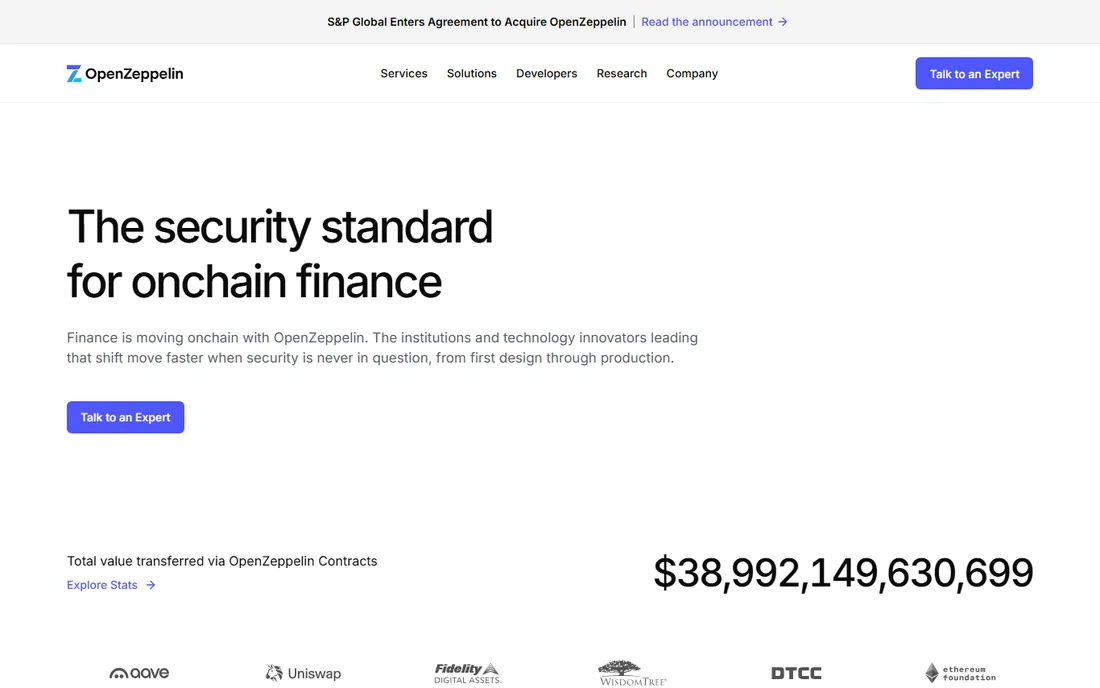This screenshot has width=1100, height=688.
Task: Click Talk to an Expert in header
Action: tap(974, 74)
